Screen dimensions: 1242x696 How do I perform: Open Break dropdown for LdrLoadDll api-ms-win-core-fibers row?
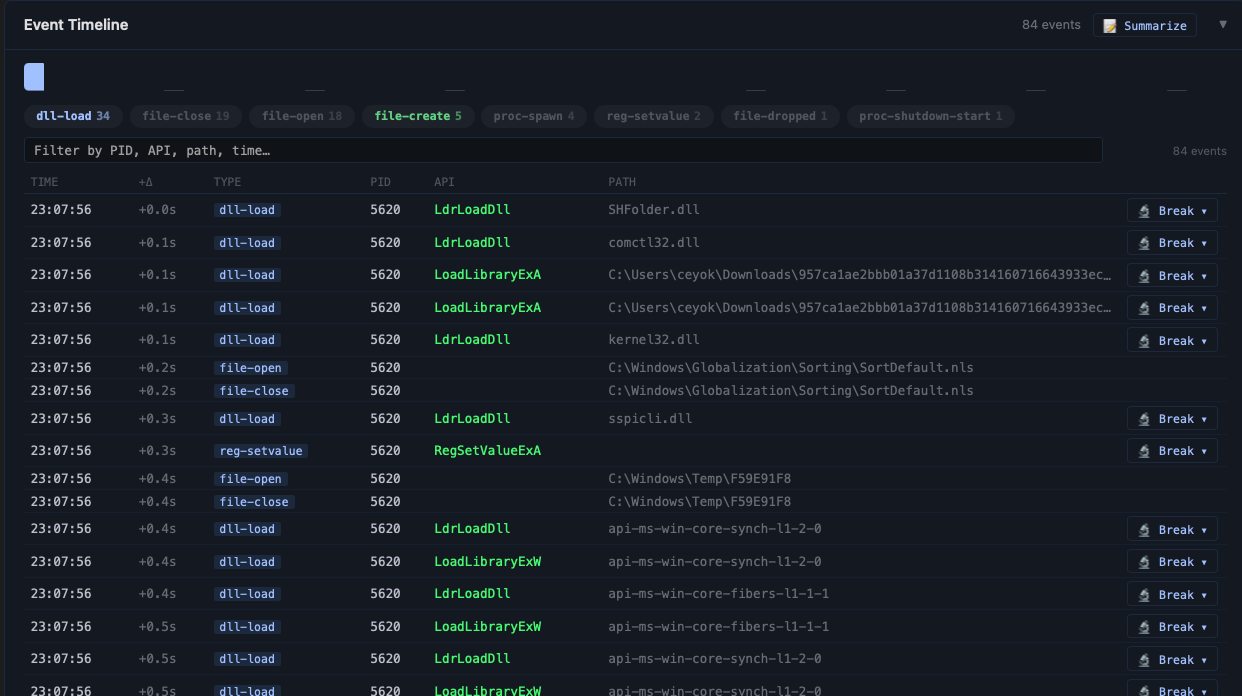coord(1172,594)
